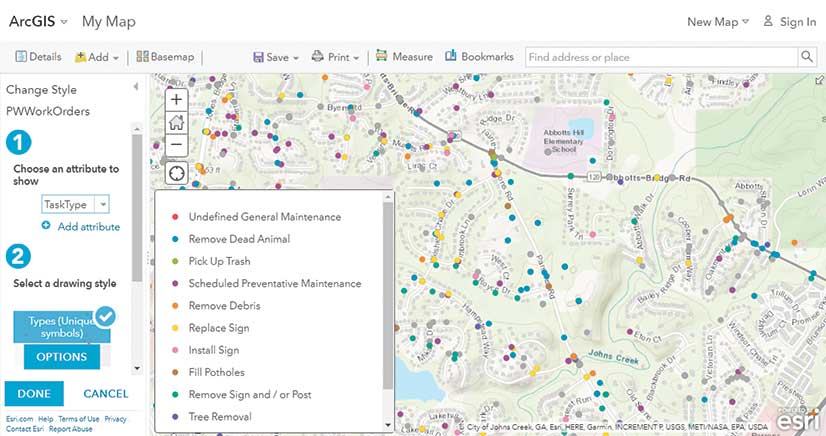The width and height of the screenshot is (826, 436).
Task: Click the Johns Creek map label
Action: (613, 356)
